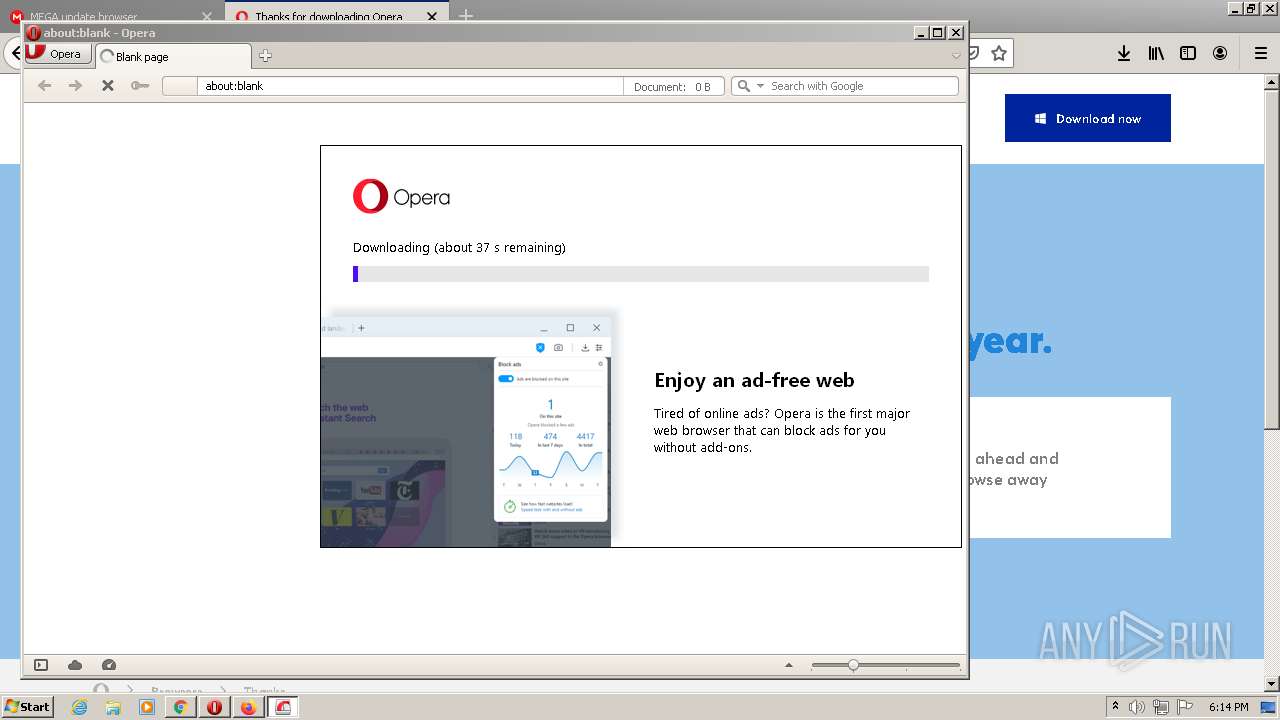Viewport: 1280px width, 720px height.
Task: Click the "Downloading (about 37 s remaining)" text
Action: pos(459,247)
